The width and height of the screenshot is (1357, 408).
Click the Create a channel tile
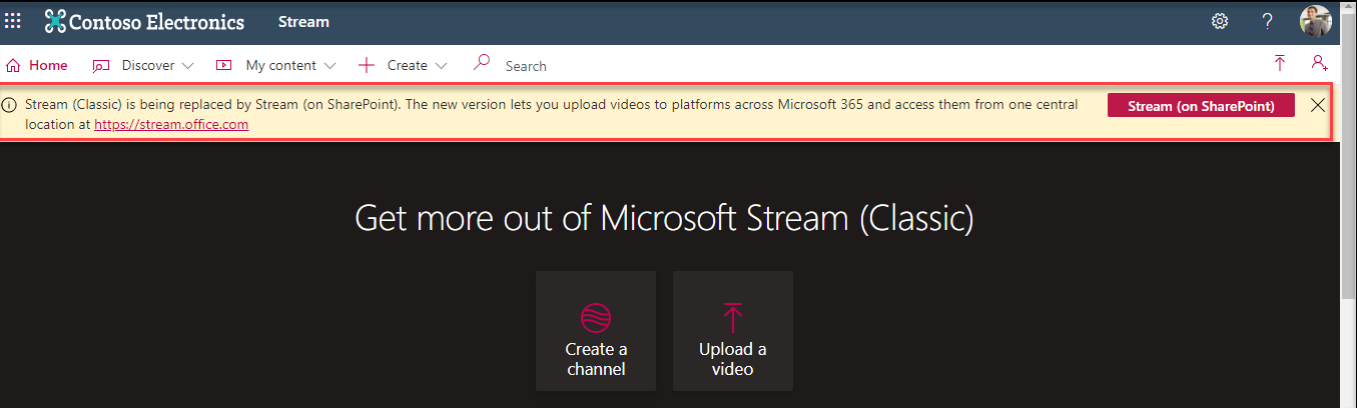tap(596, 331)
